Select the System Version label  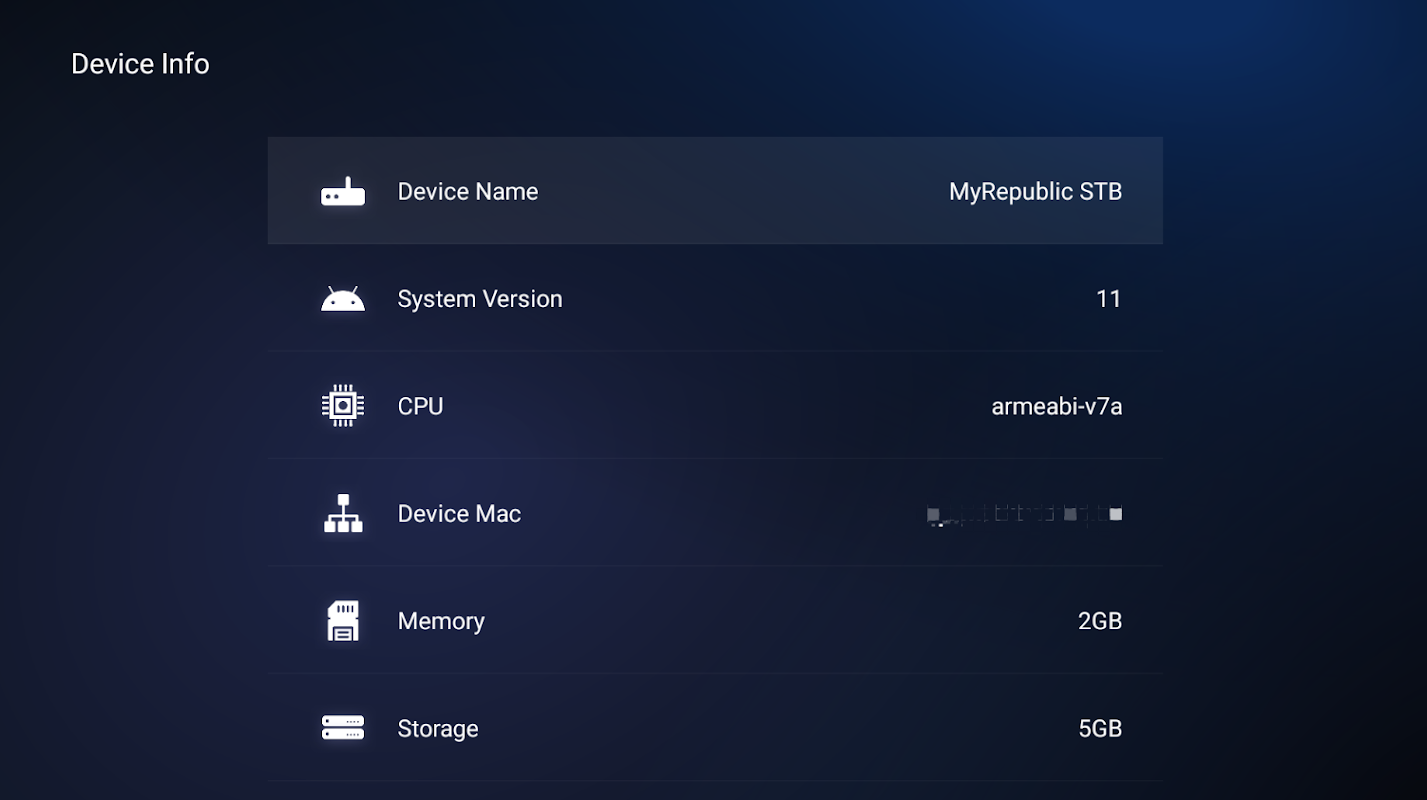[x=480, y=299]
